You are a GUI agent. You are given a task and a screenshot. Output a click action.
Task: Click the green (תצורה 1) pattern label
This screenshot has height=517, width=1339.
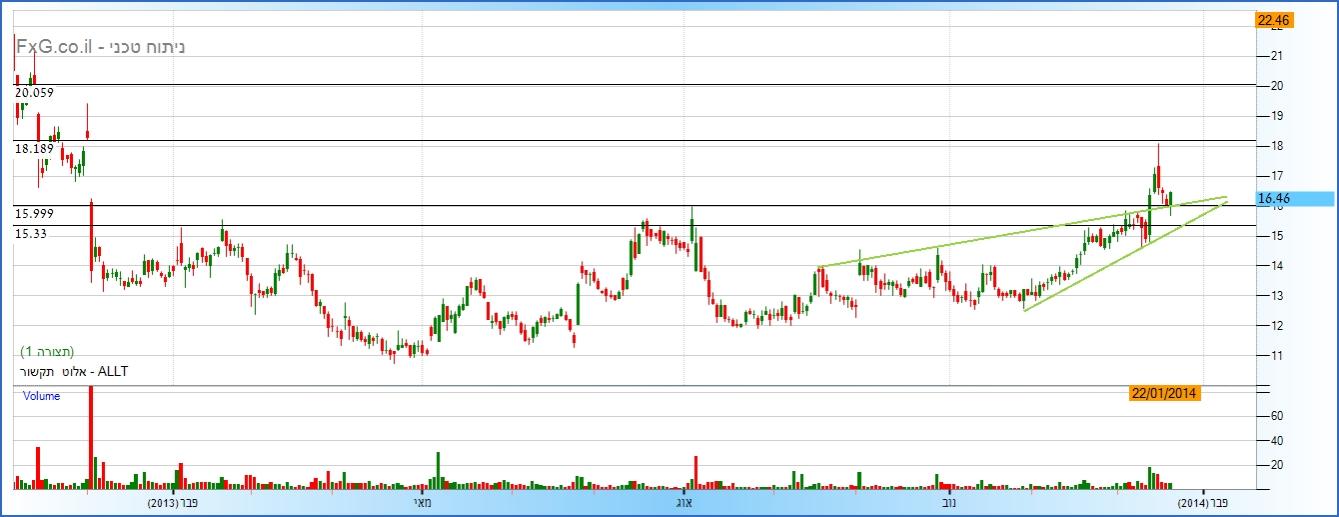[x=48, y=352]
